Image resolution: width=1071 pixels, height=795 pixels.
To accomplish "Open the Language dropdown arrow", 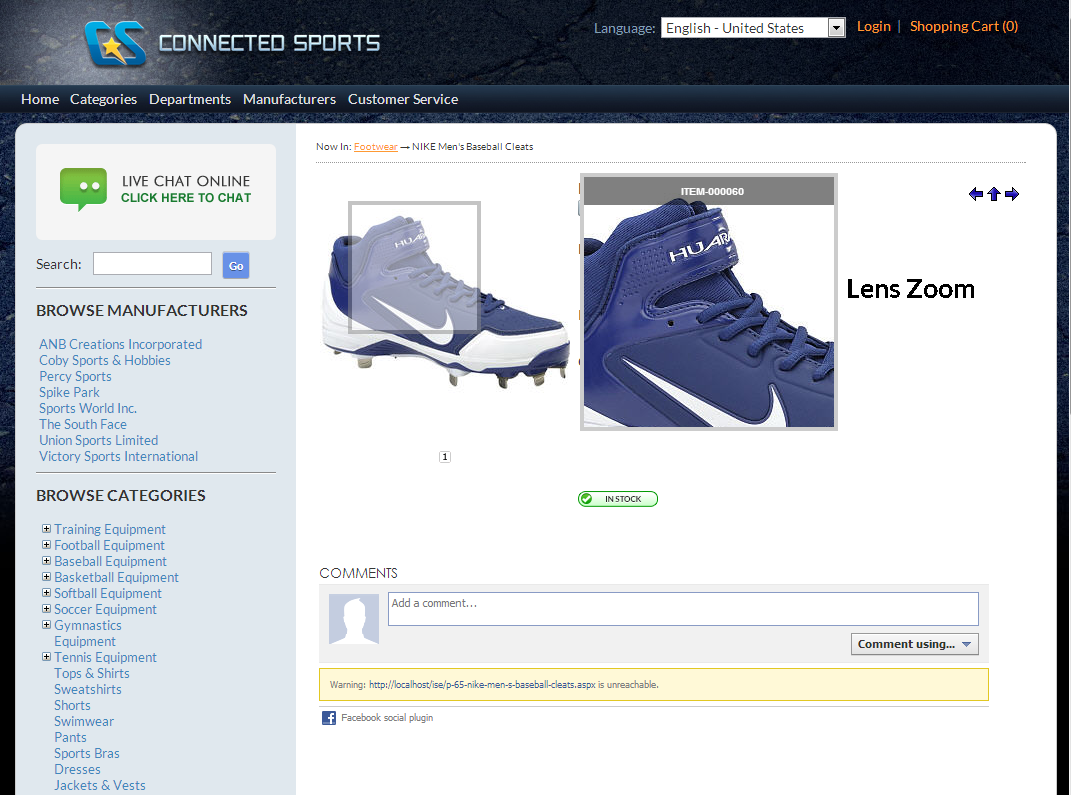I will point(836,28).
